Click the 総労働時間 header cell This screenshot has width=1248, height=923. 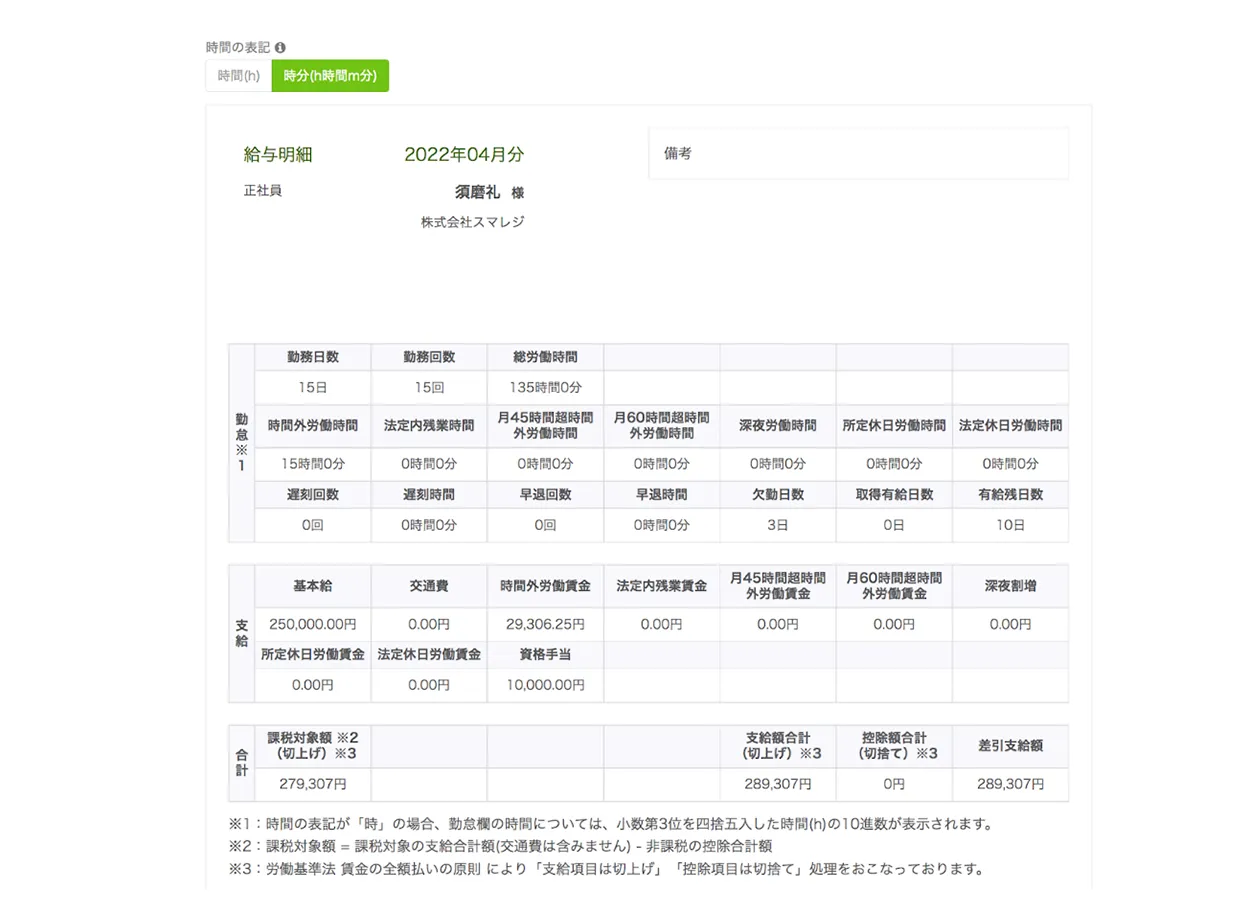pos(545,357)
